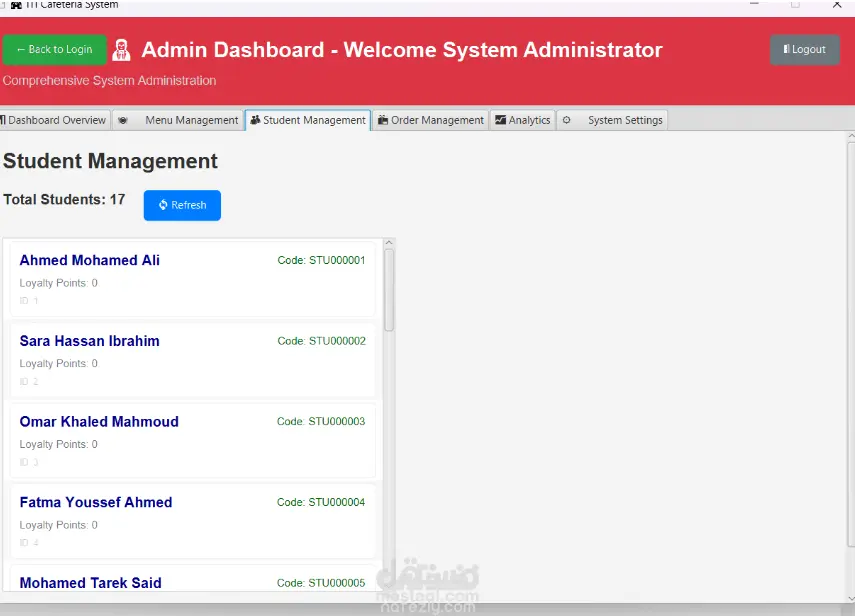Click the ITI Cafeteria System title bar icon

click(16, 5)
